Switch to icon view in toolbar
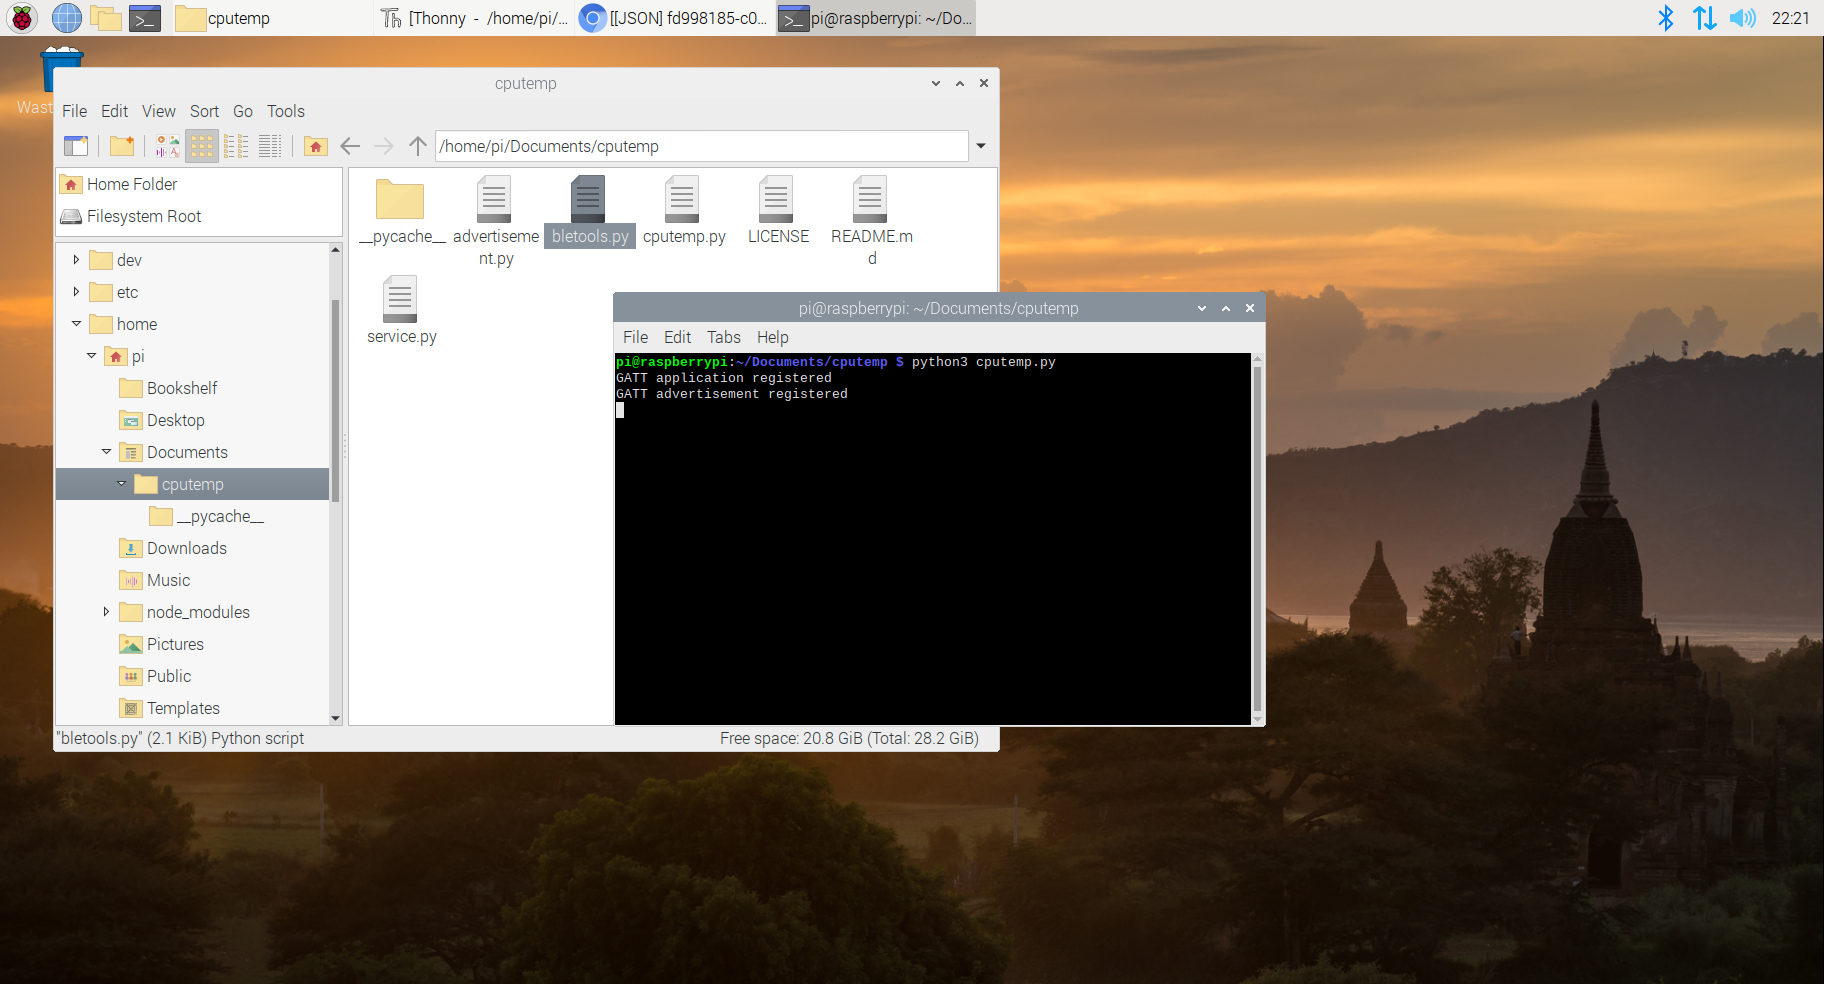Screen dimensions: 1824x984 coord(202,146)
